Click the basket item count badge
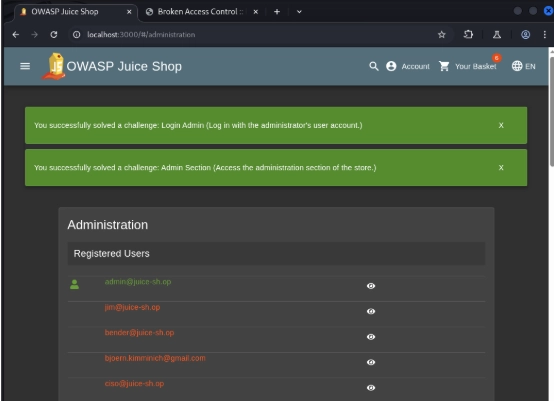 tap(496, 58)
